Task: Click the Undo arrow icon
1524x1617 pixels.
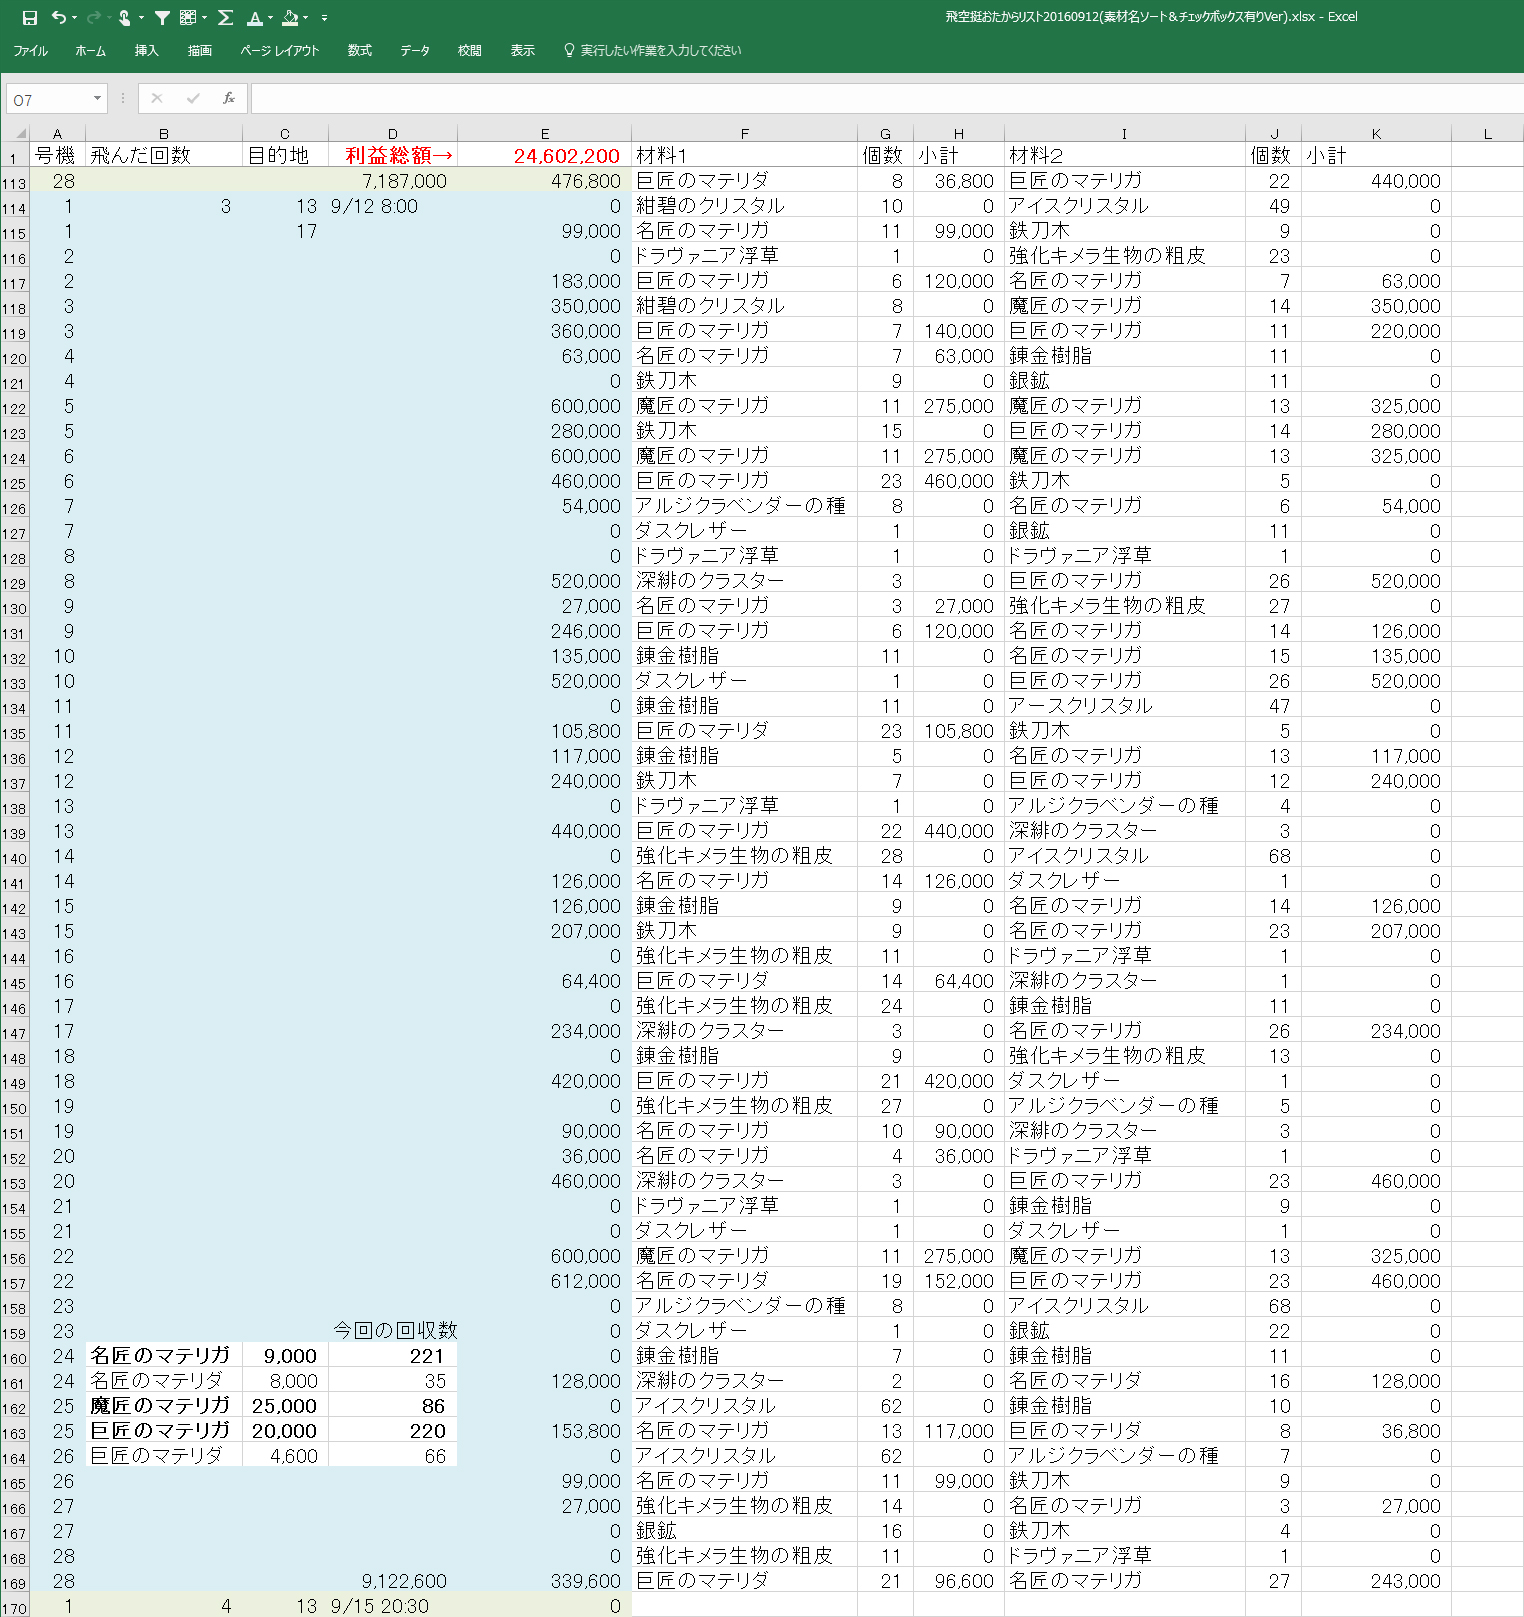Action: click(58, 17)
